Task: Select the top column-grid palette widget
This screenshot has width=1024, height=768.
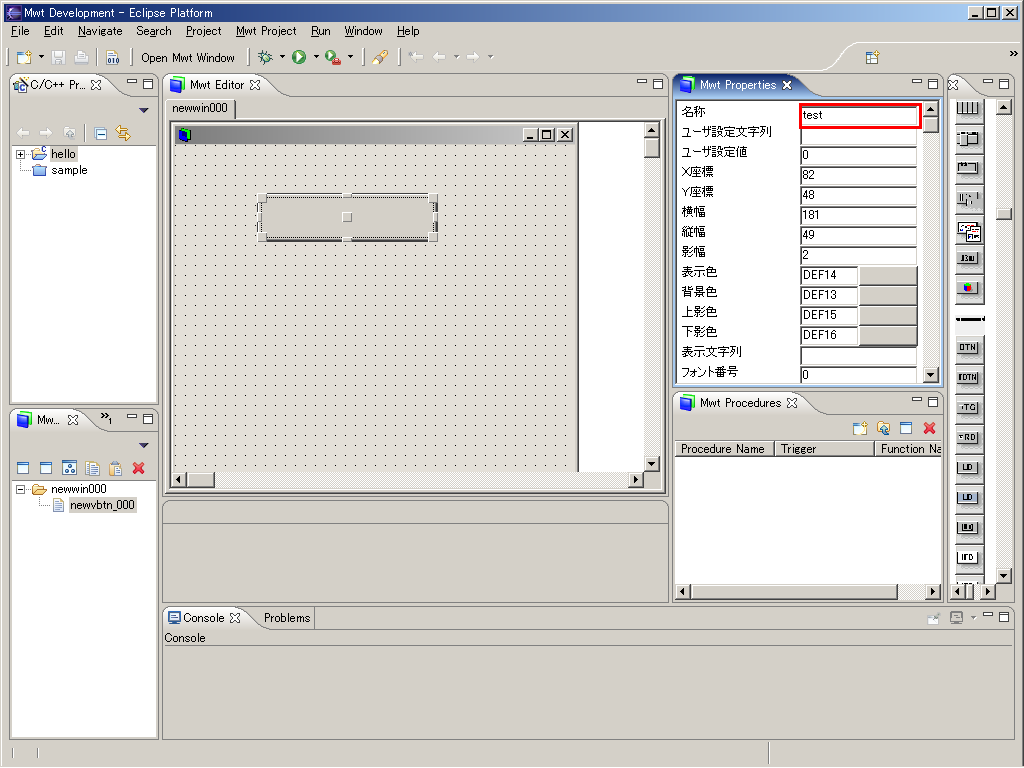Action: pos(967,108)
